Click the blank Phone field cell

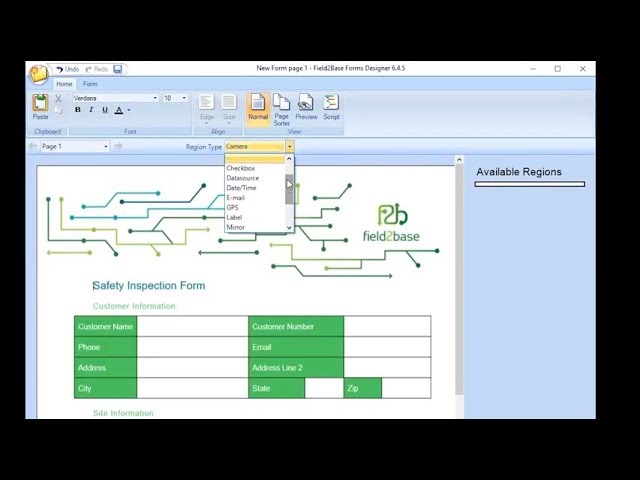tap(192, 347)
